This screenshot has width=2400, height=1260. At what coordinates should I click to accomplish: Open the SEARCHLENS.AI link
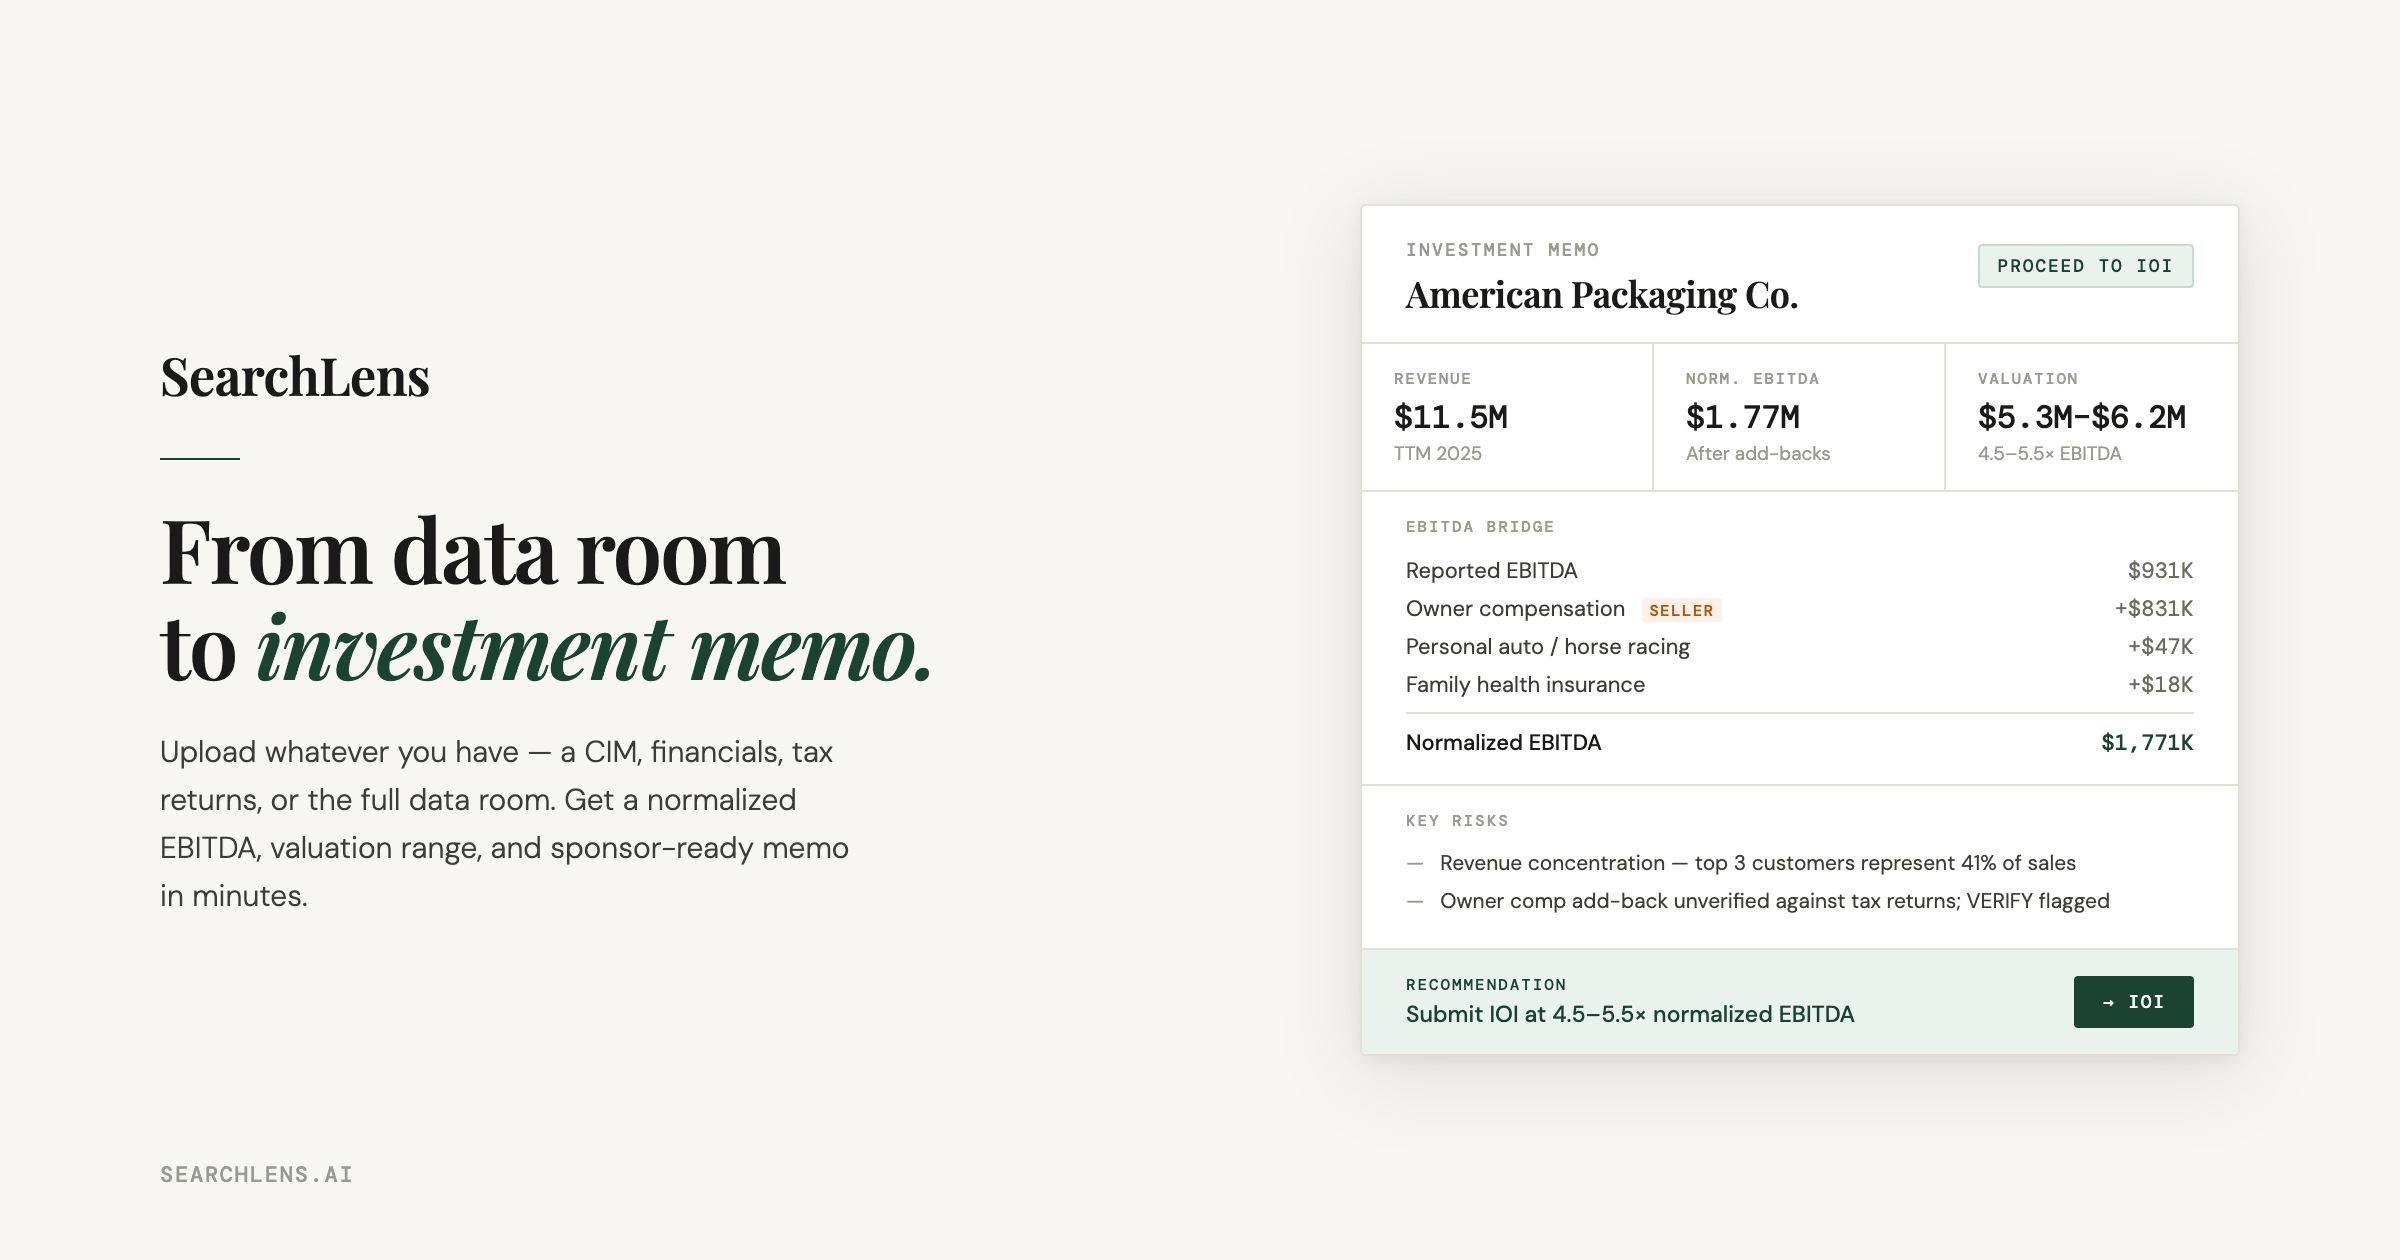(256, 1175)
